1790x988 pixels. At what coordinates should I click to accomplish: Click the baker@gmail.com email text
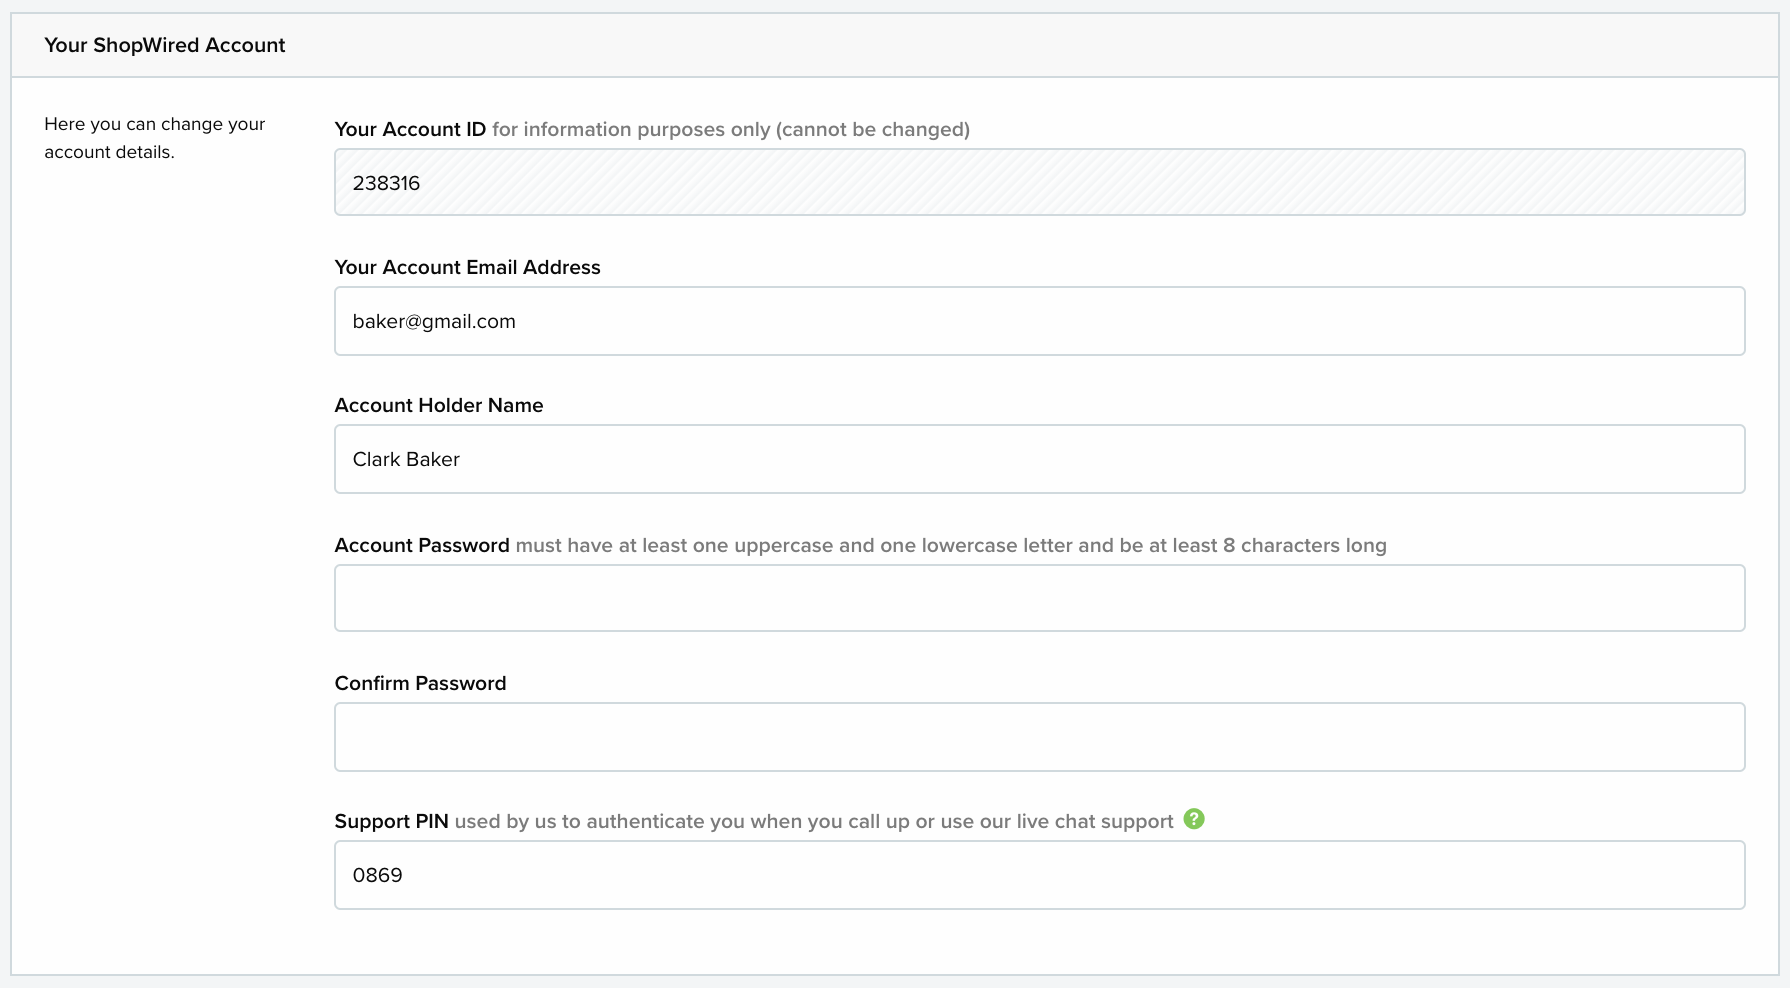coord(434,321)
